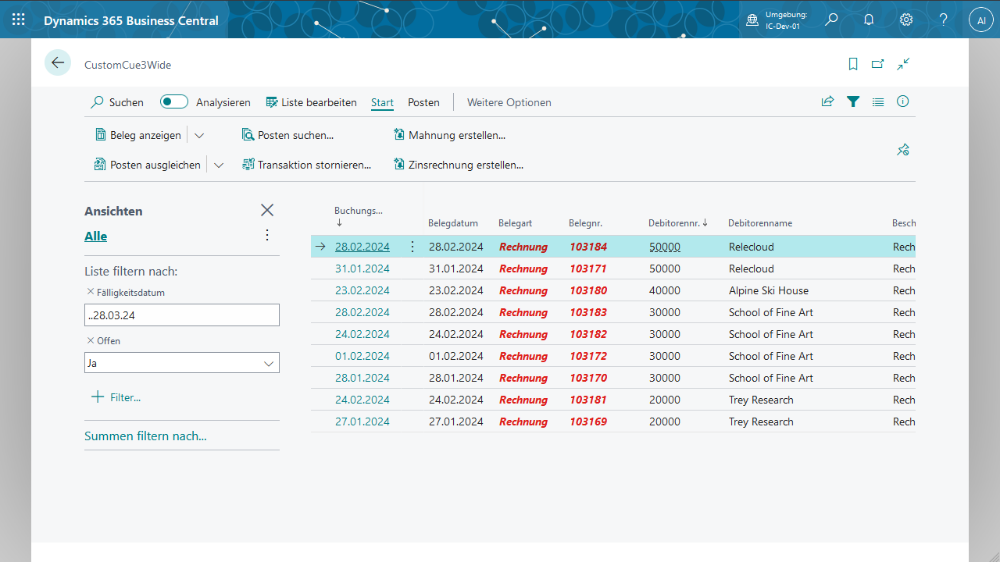Open the app launcher waffle menu
The height and width of the screenshot is (562, 1000).
coord(18,20)
